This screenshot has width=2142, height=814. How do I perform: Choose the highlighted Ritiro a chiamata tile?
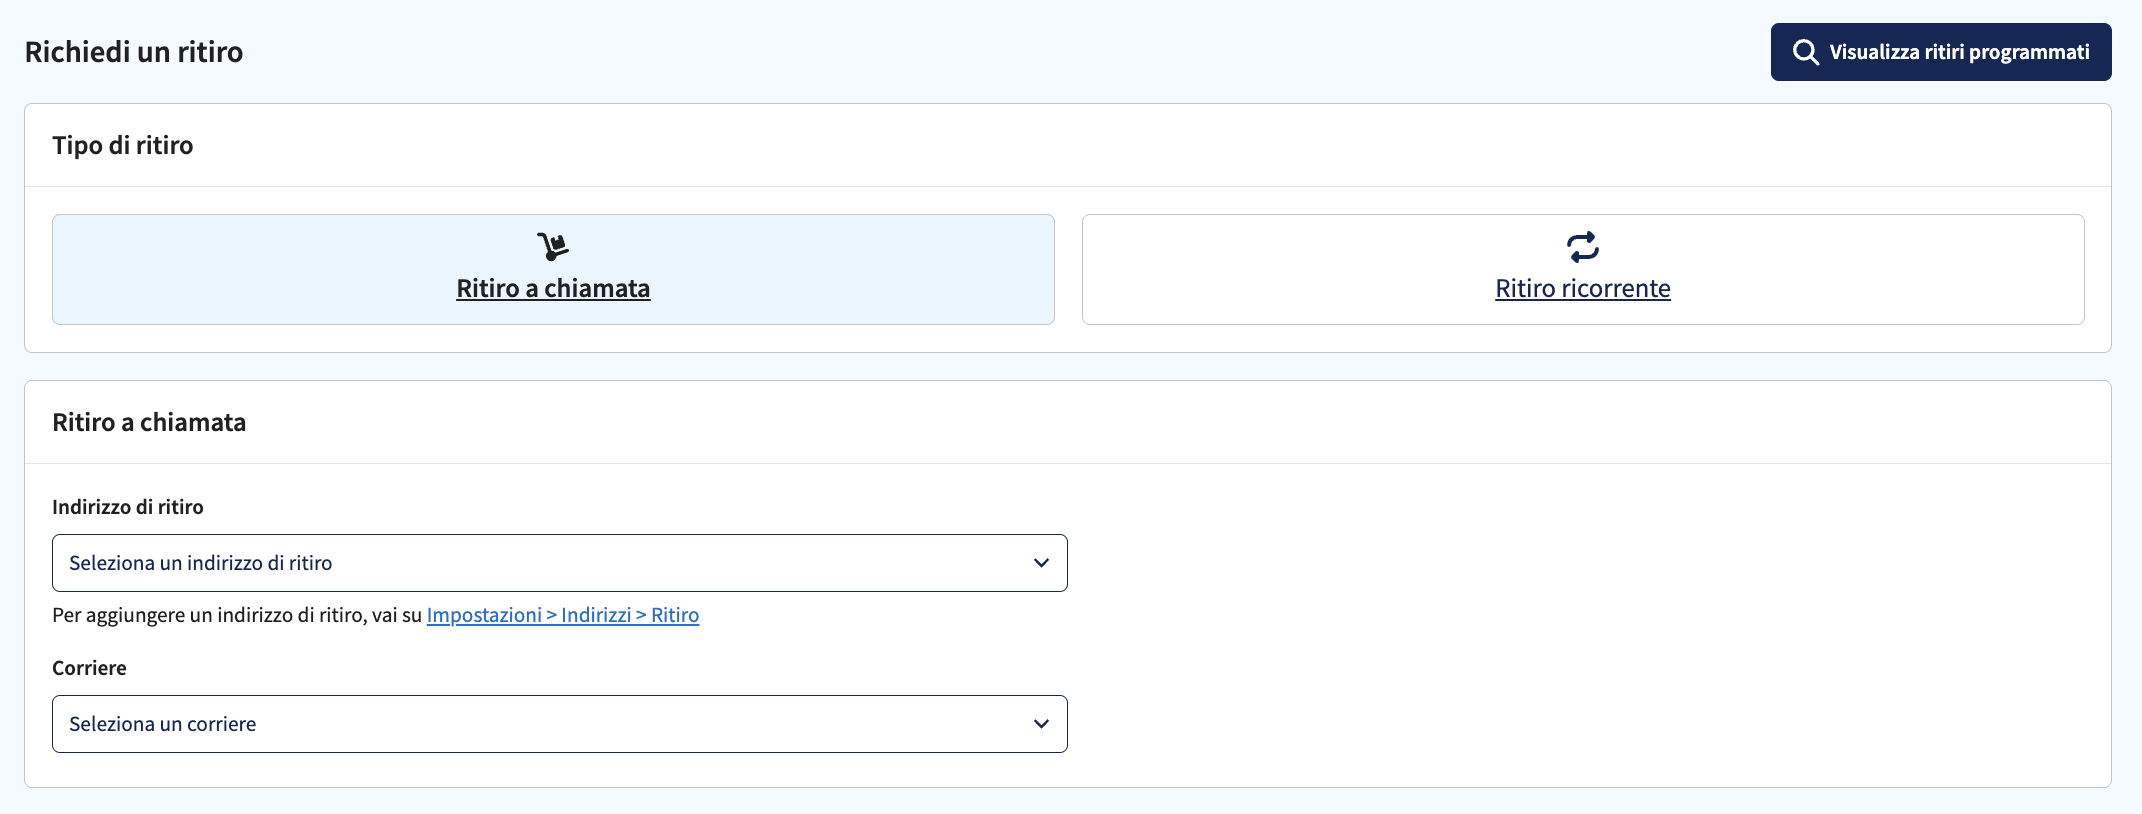tap(553, 269)
